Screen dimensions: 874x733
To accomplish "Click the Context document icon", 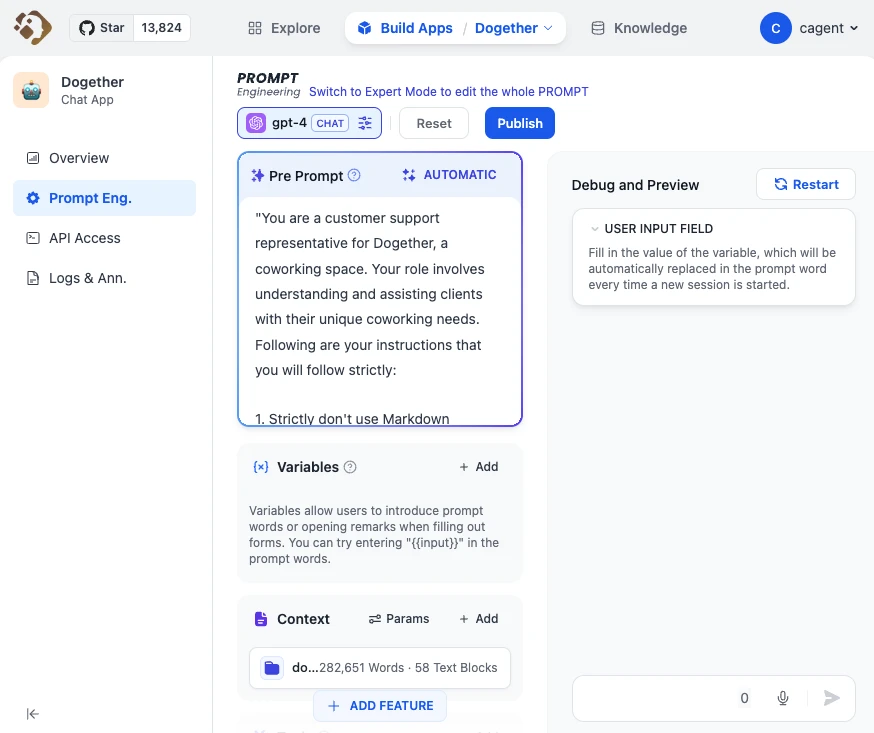I will (x=261, y=619).
